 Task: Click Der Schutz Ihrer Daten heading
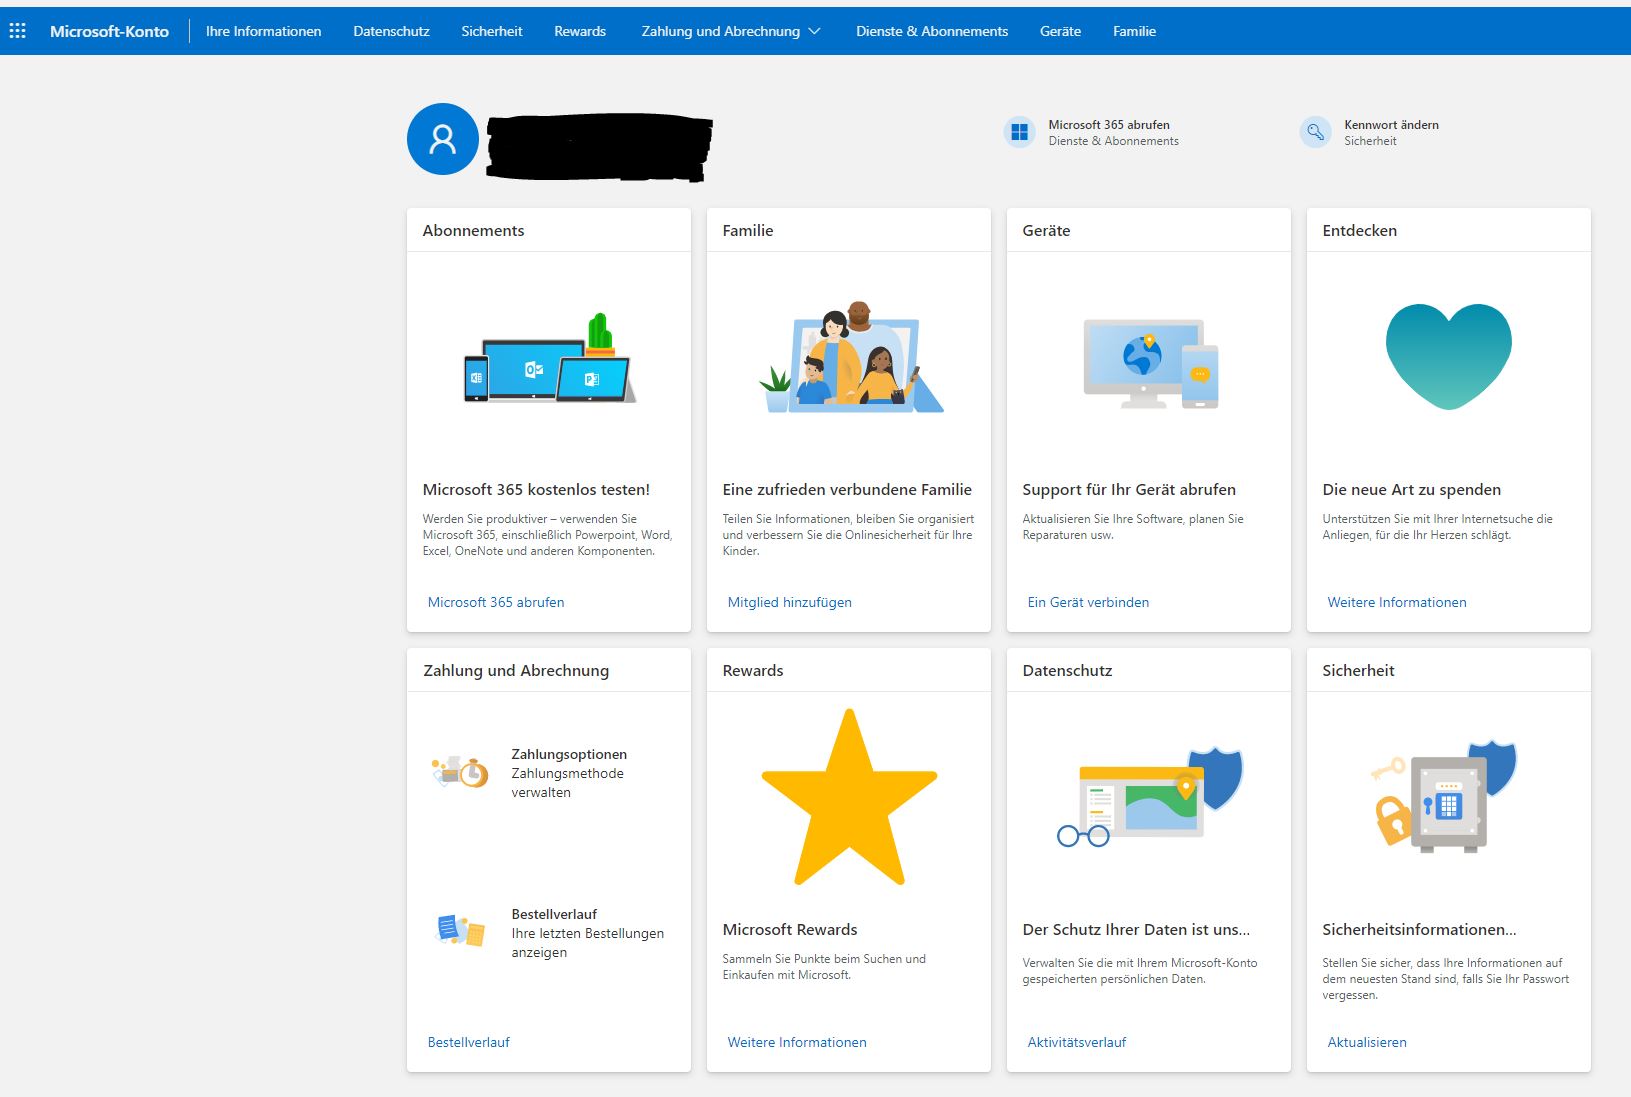[x=1136, y=929]
